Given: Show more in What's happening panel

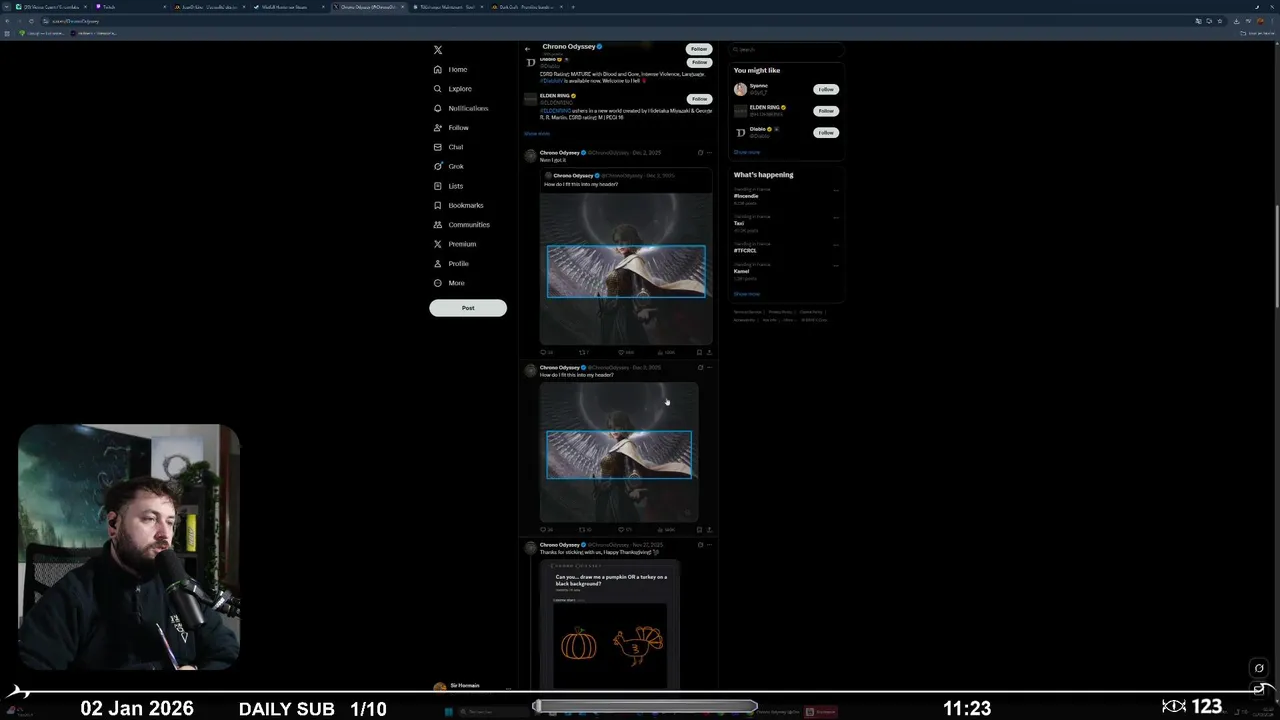Looking at the screenshot, I should pos(747,294).
